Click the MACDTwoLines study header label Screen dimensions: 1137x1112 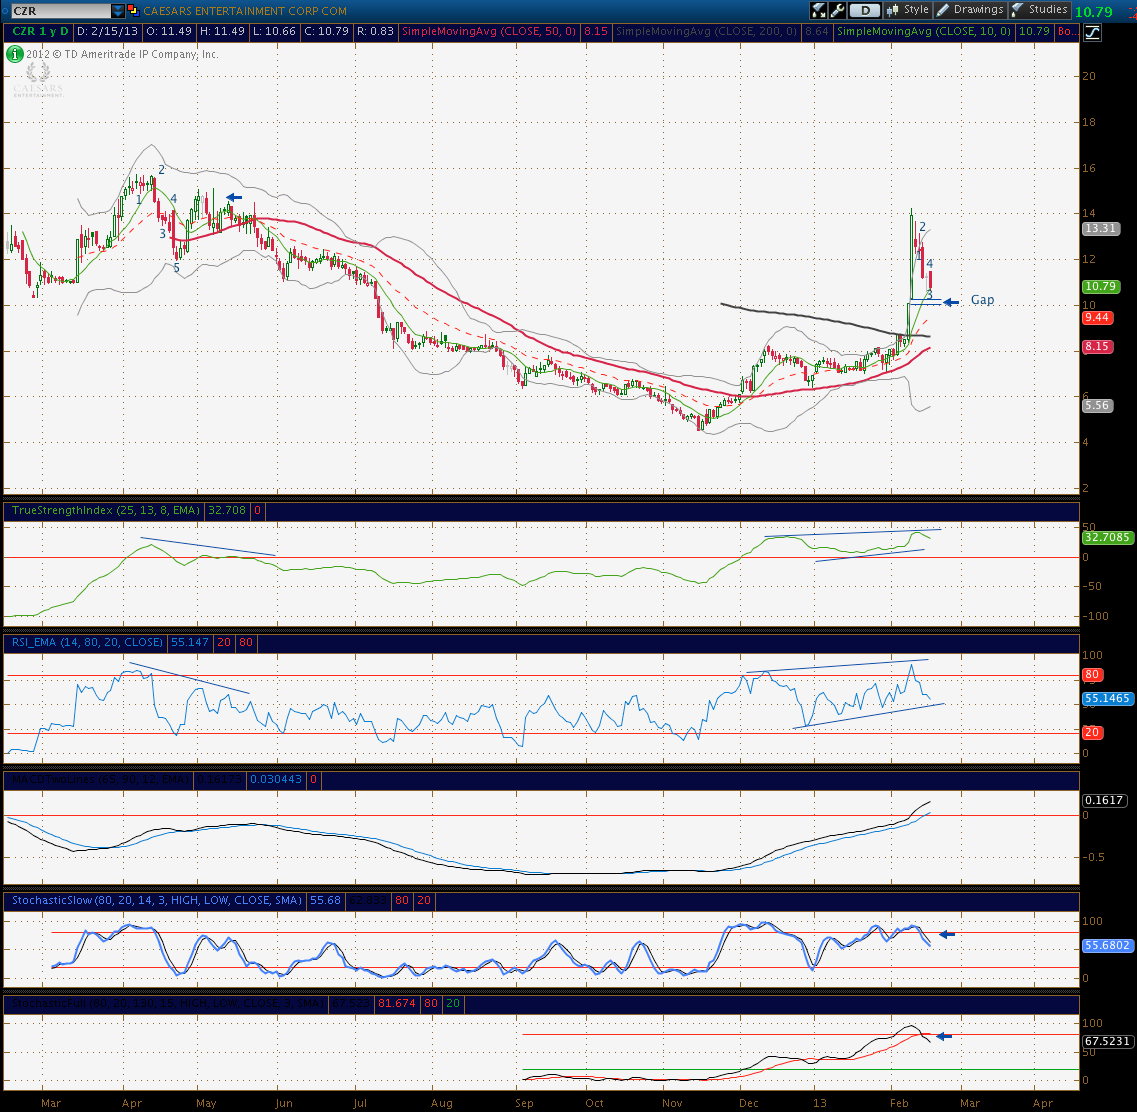point(100,779)
